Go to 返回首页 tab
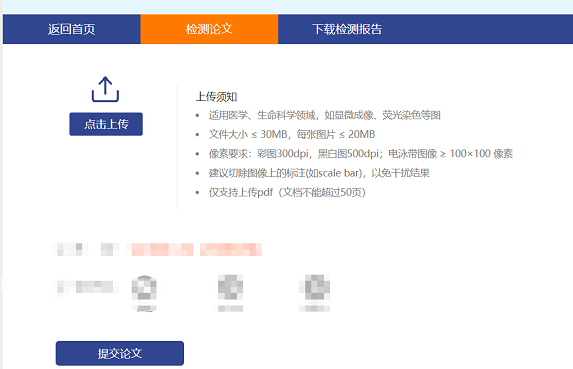Screen dimensions: 573x369 tap(72, 29)
